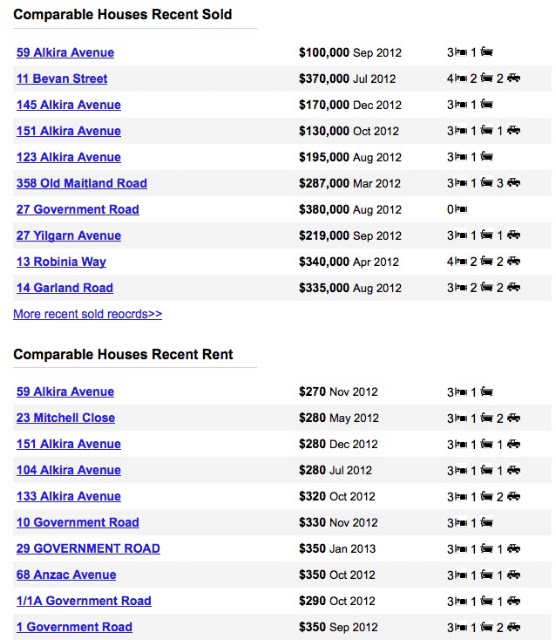Open 23 Mitchell Close rental listing
Viewport: 556px width, 640px height.
pyautogui.click(x=65, y=418)
